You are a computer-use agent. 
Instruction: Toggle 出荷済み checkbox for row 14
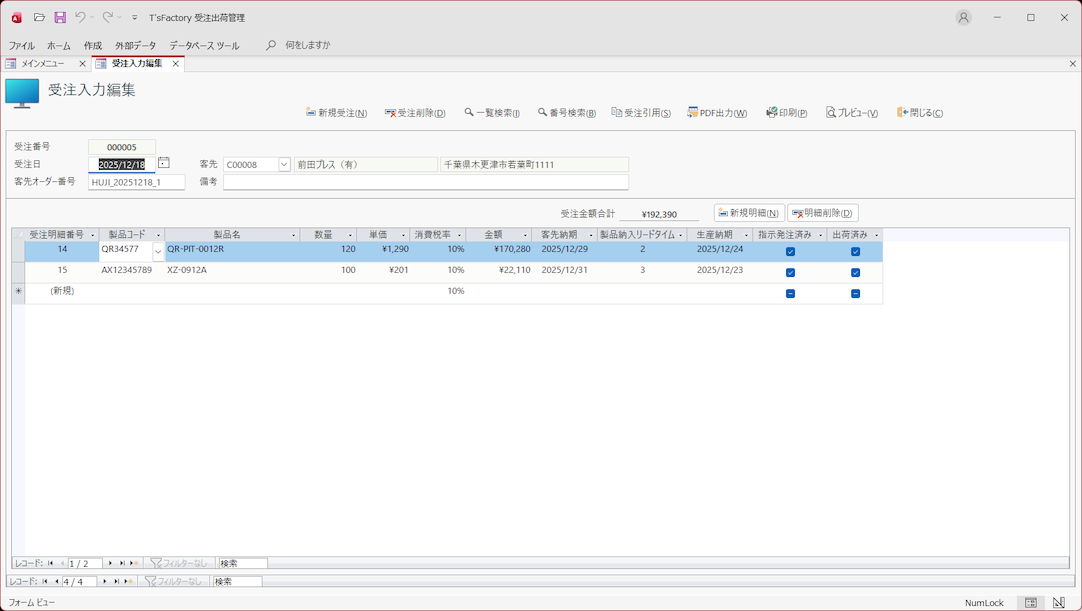point(855,251)
